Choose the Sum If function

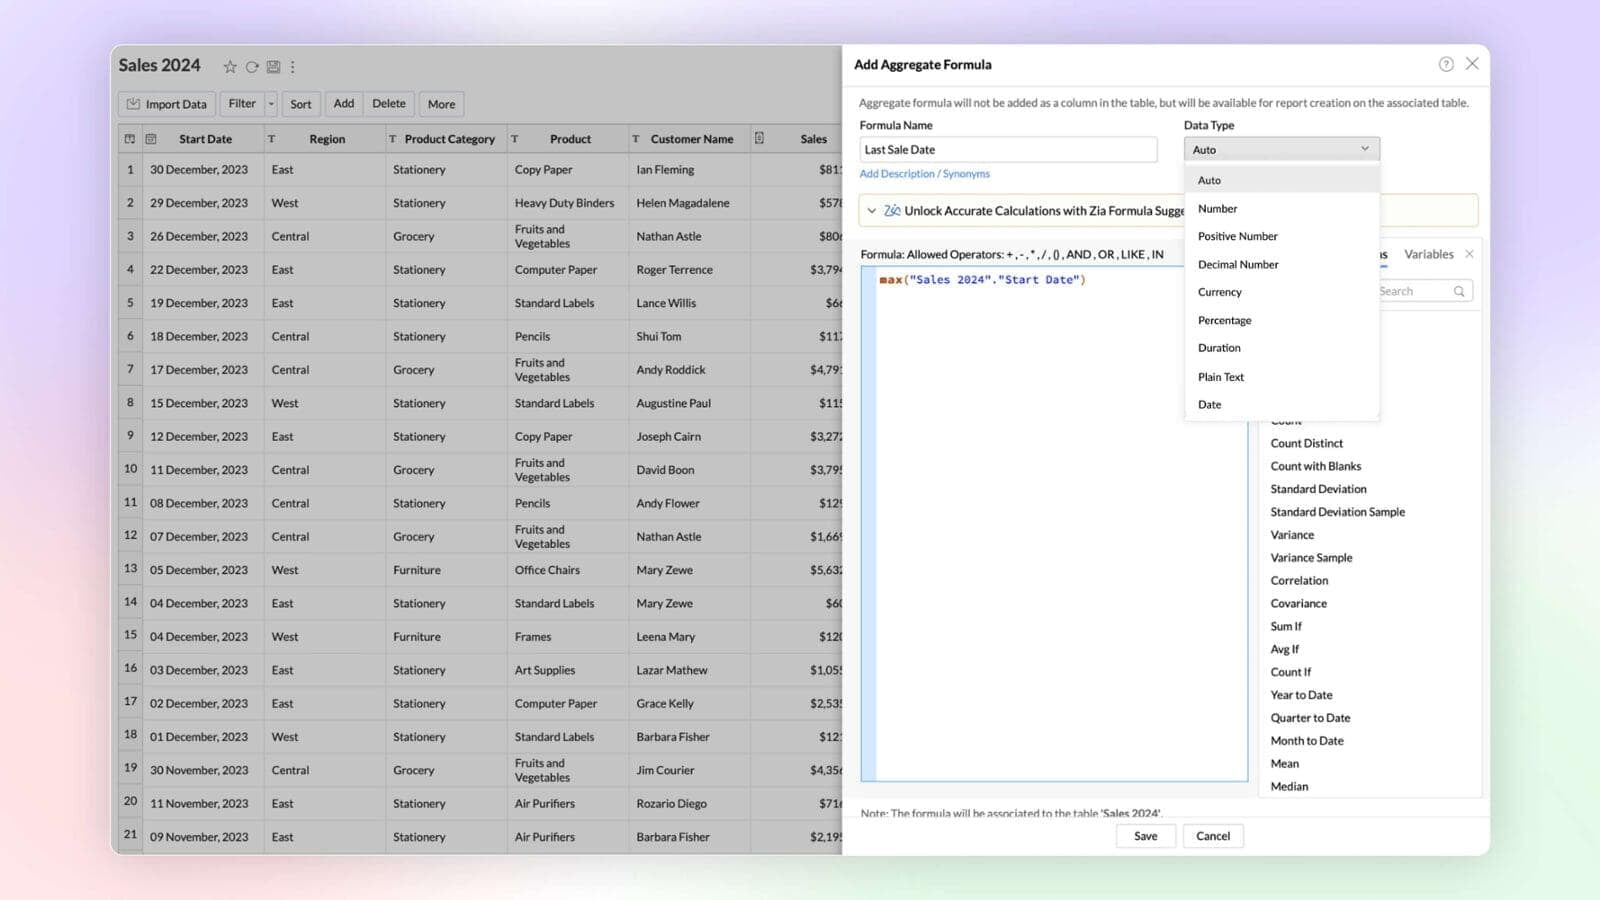[1286, 627]
